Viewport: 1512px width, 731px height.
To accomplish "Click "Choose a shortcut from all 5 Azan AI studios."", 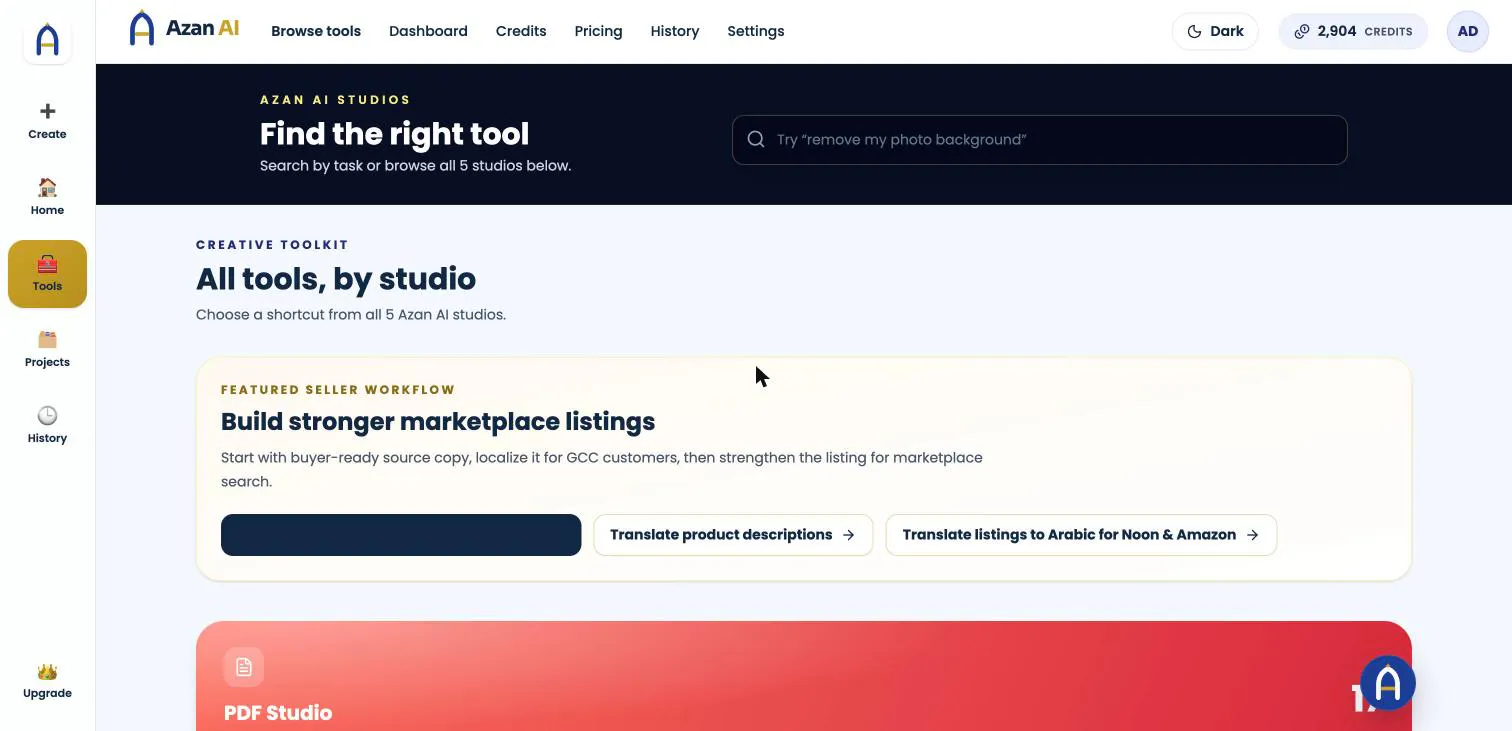I will click(x=351, y=314).
